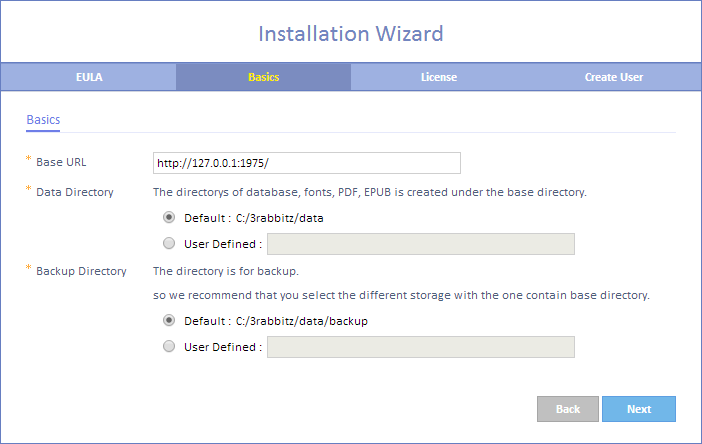Select the Basics step in wizard header

tap(263, 77)
